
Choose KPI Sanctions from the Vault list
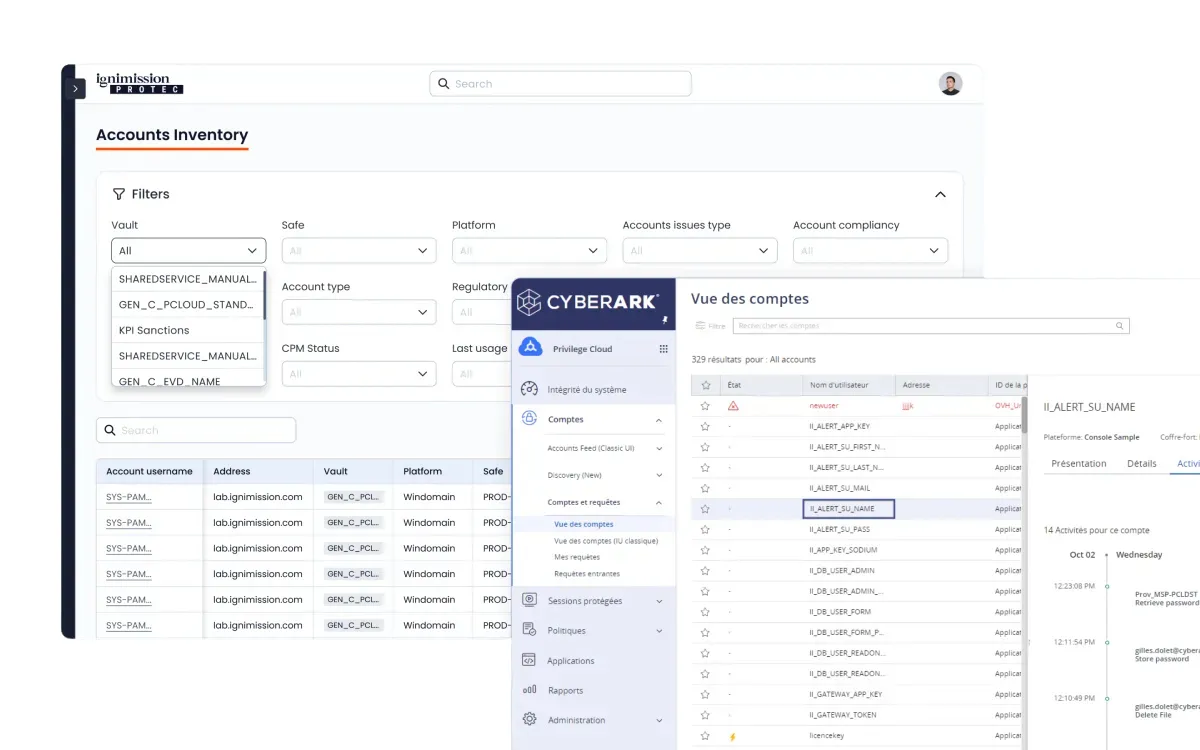(x=154, y=330)
